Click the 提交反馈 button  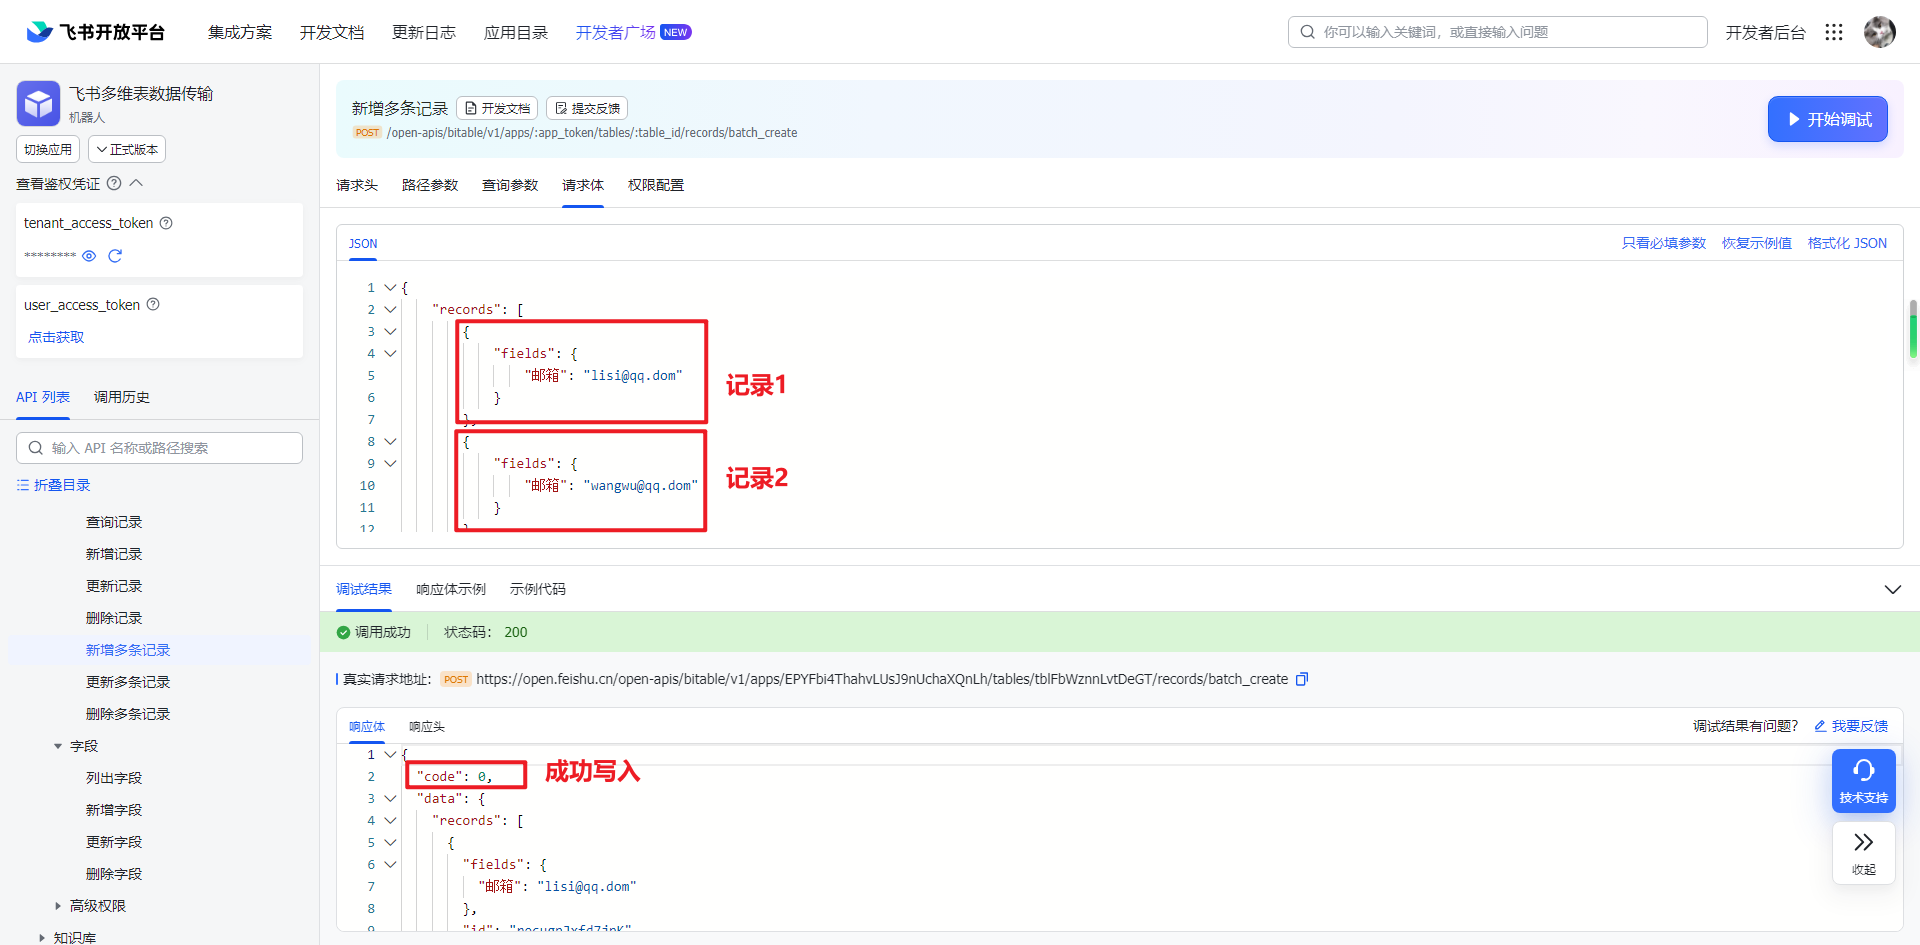pos(587,108)
